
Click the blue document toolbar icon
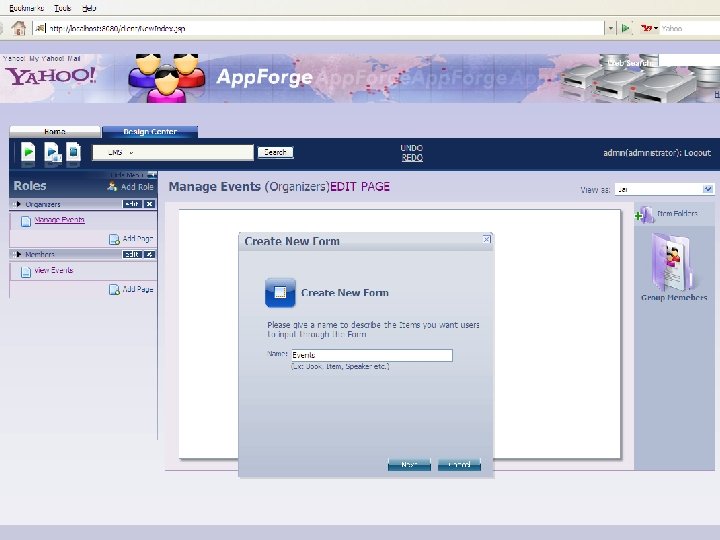(x=73, y=152)
